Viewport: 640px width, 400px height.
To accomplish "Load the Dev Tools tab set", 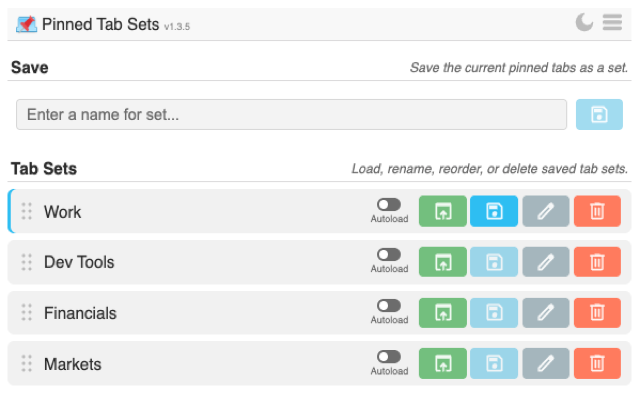I will point(443,262).
